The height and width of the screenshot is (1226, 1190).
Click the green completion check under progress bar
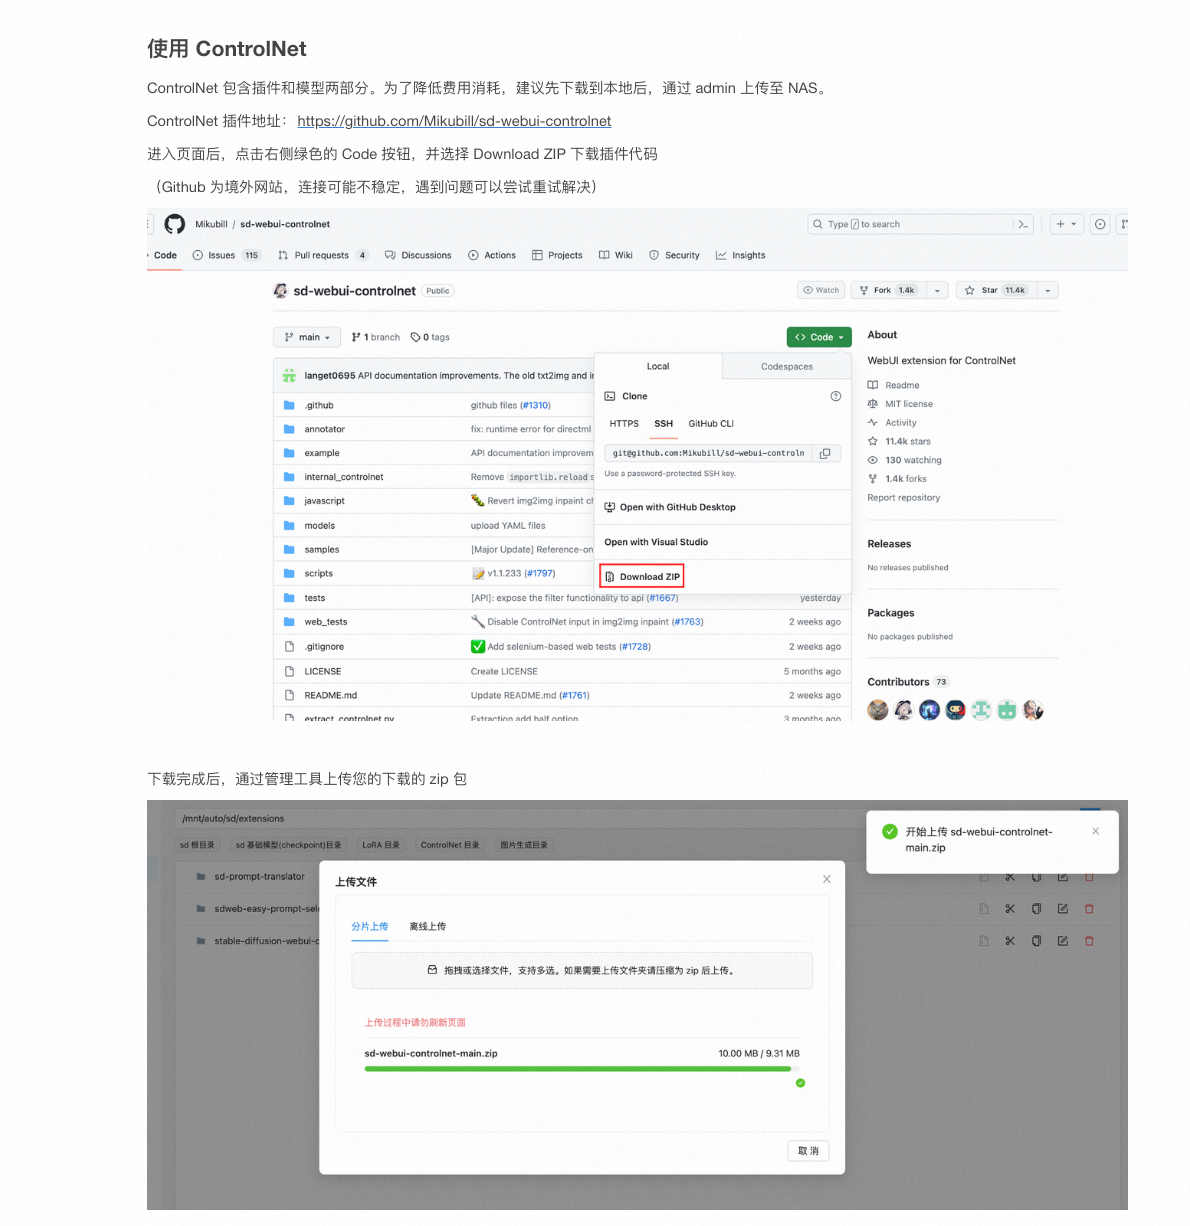pos(800,1083)
